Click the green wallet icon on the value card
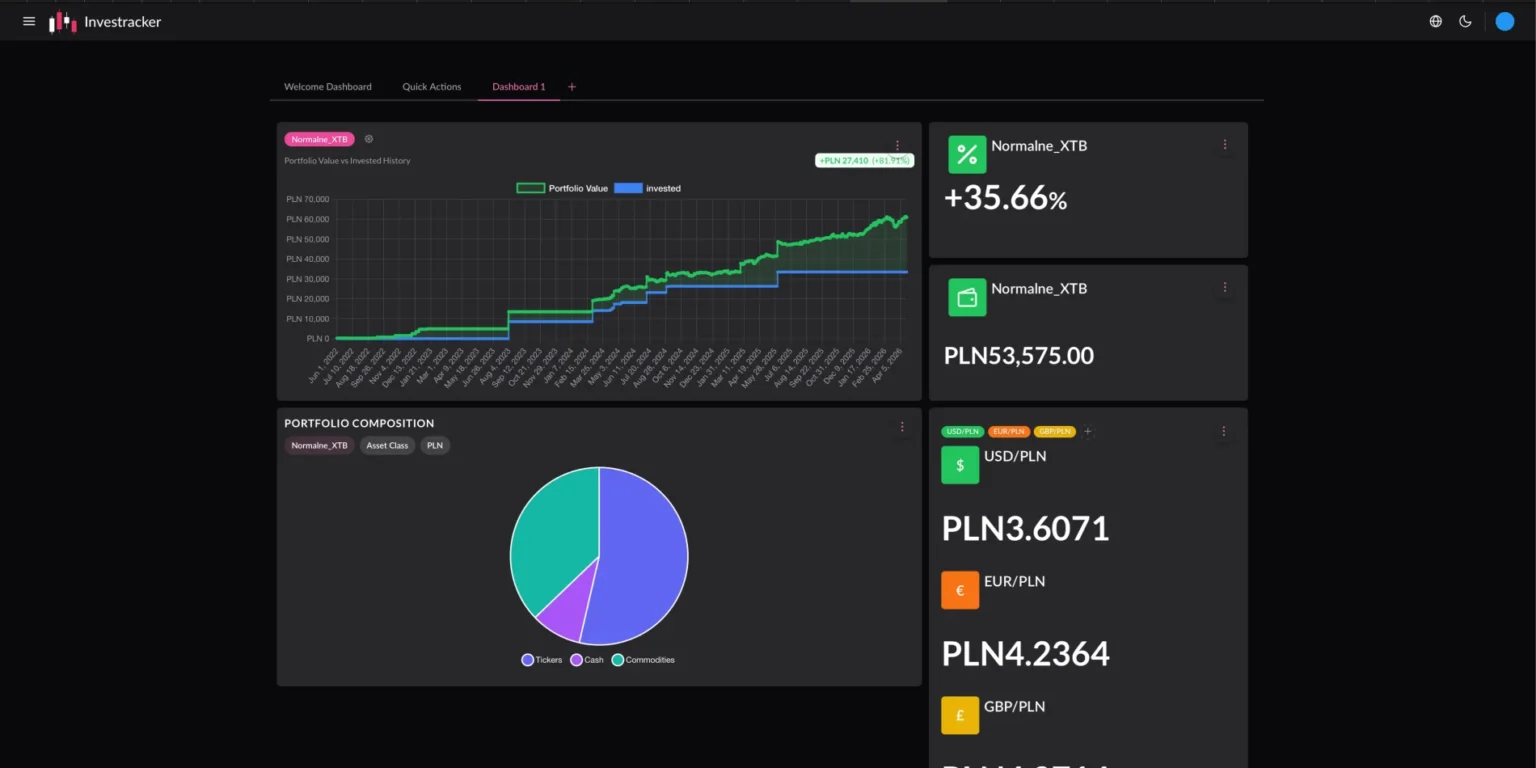Image resolution: width=1536 pixels, height=768 pixels. point(967,298)
